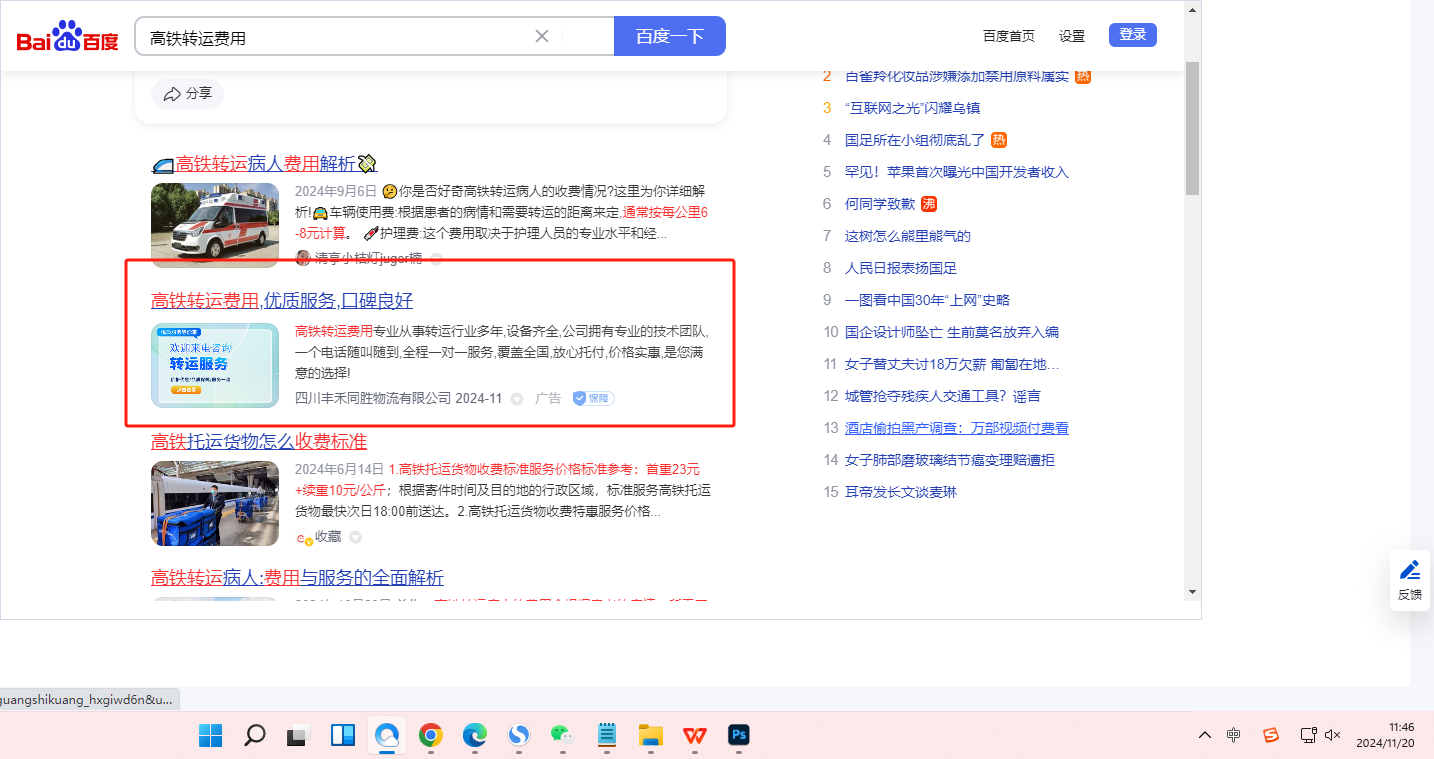The image size is (1434, 759).
Task: Click the 保障 guarantee badge on the ad
Action: point(593,398)
